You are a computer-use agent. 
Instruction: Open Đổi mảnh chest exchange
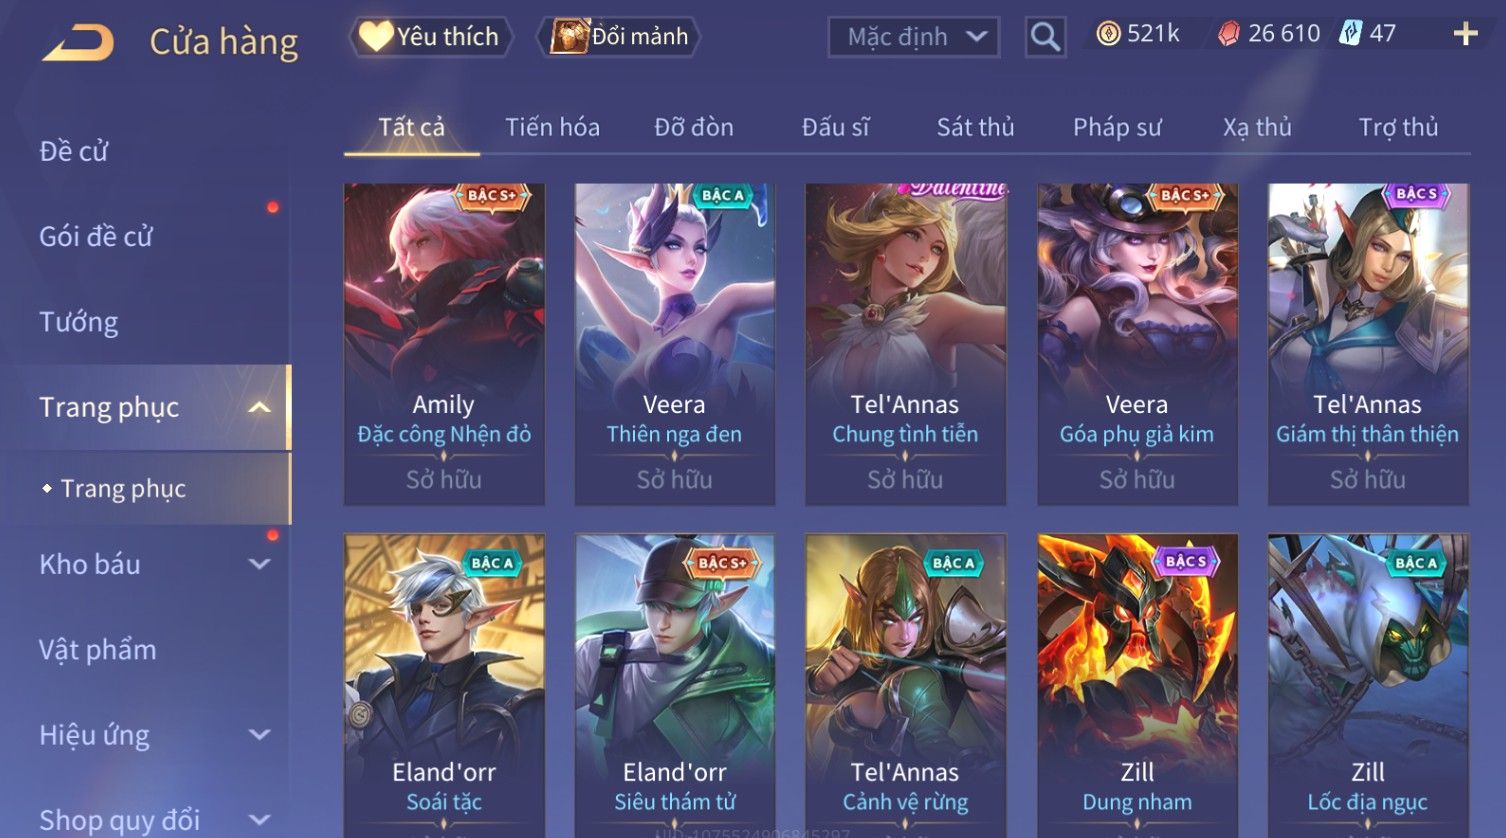619,37
